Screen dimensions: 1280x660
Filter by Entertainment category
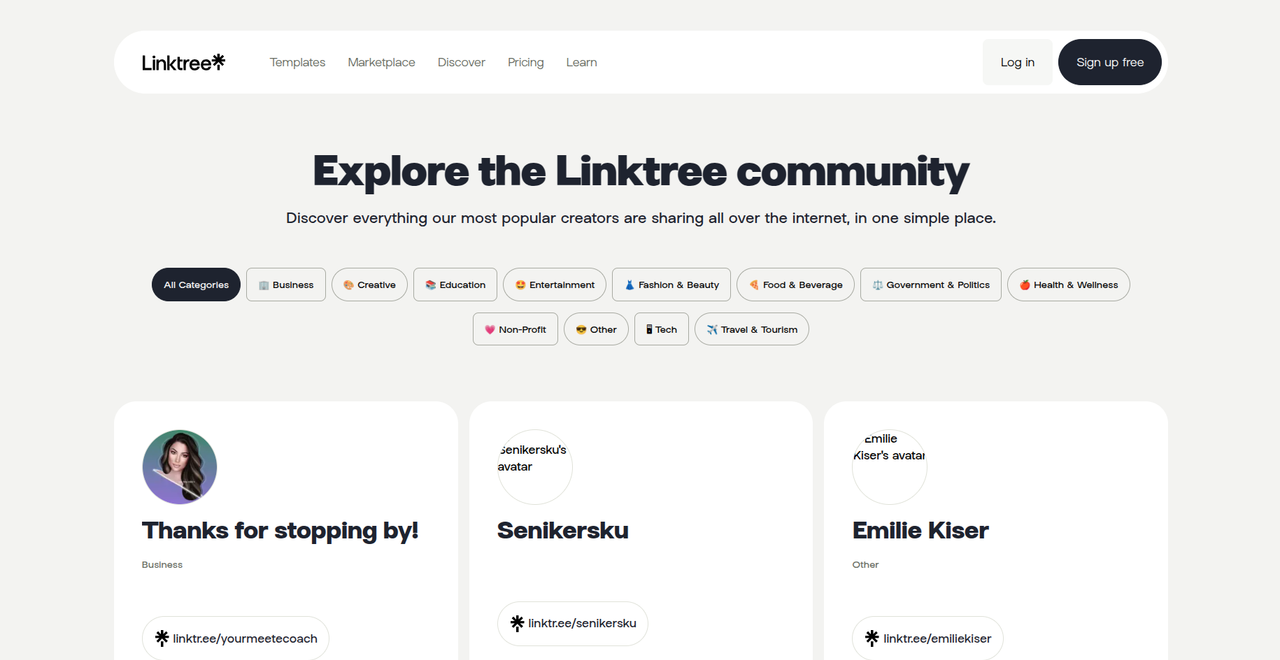[x=554, y=285]
